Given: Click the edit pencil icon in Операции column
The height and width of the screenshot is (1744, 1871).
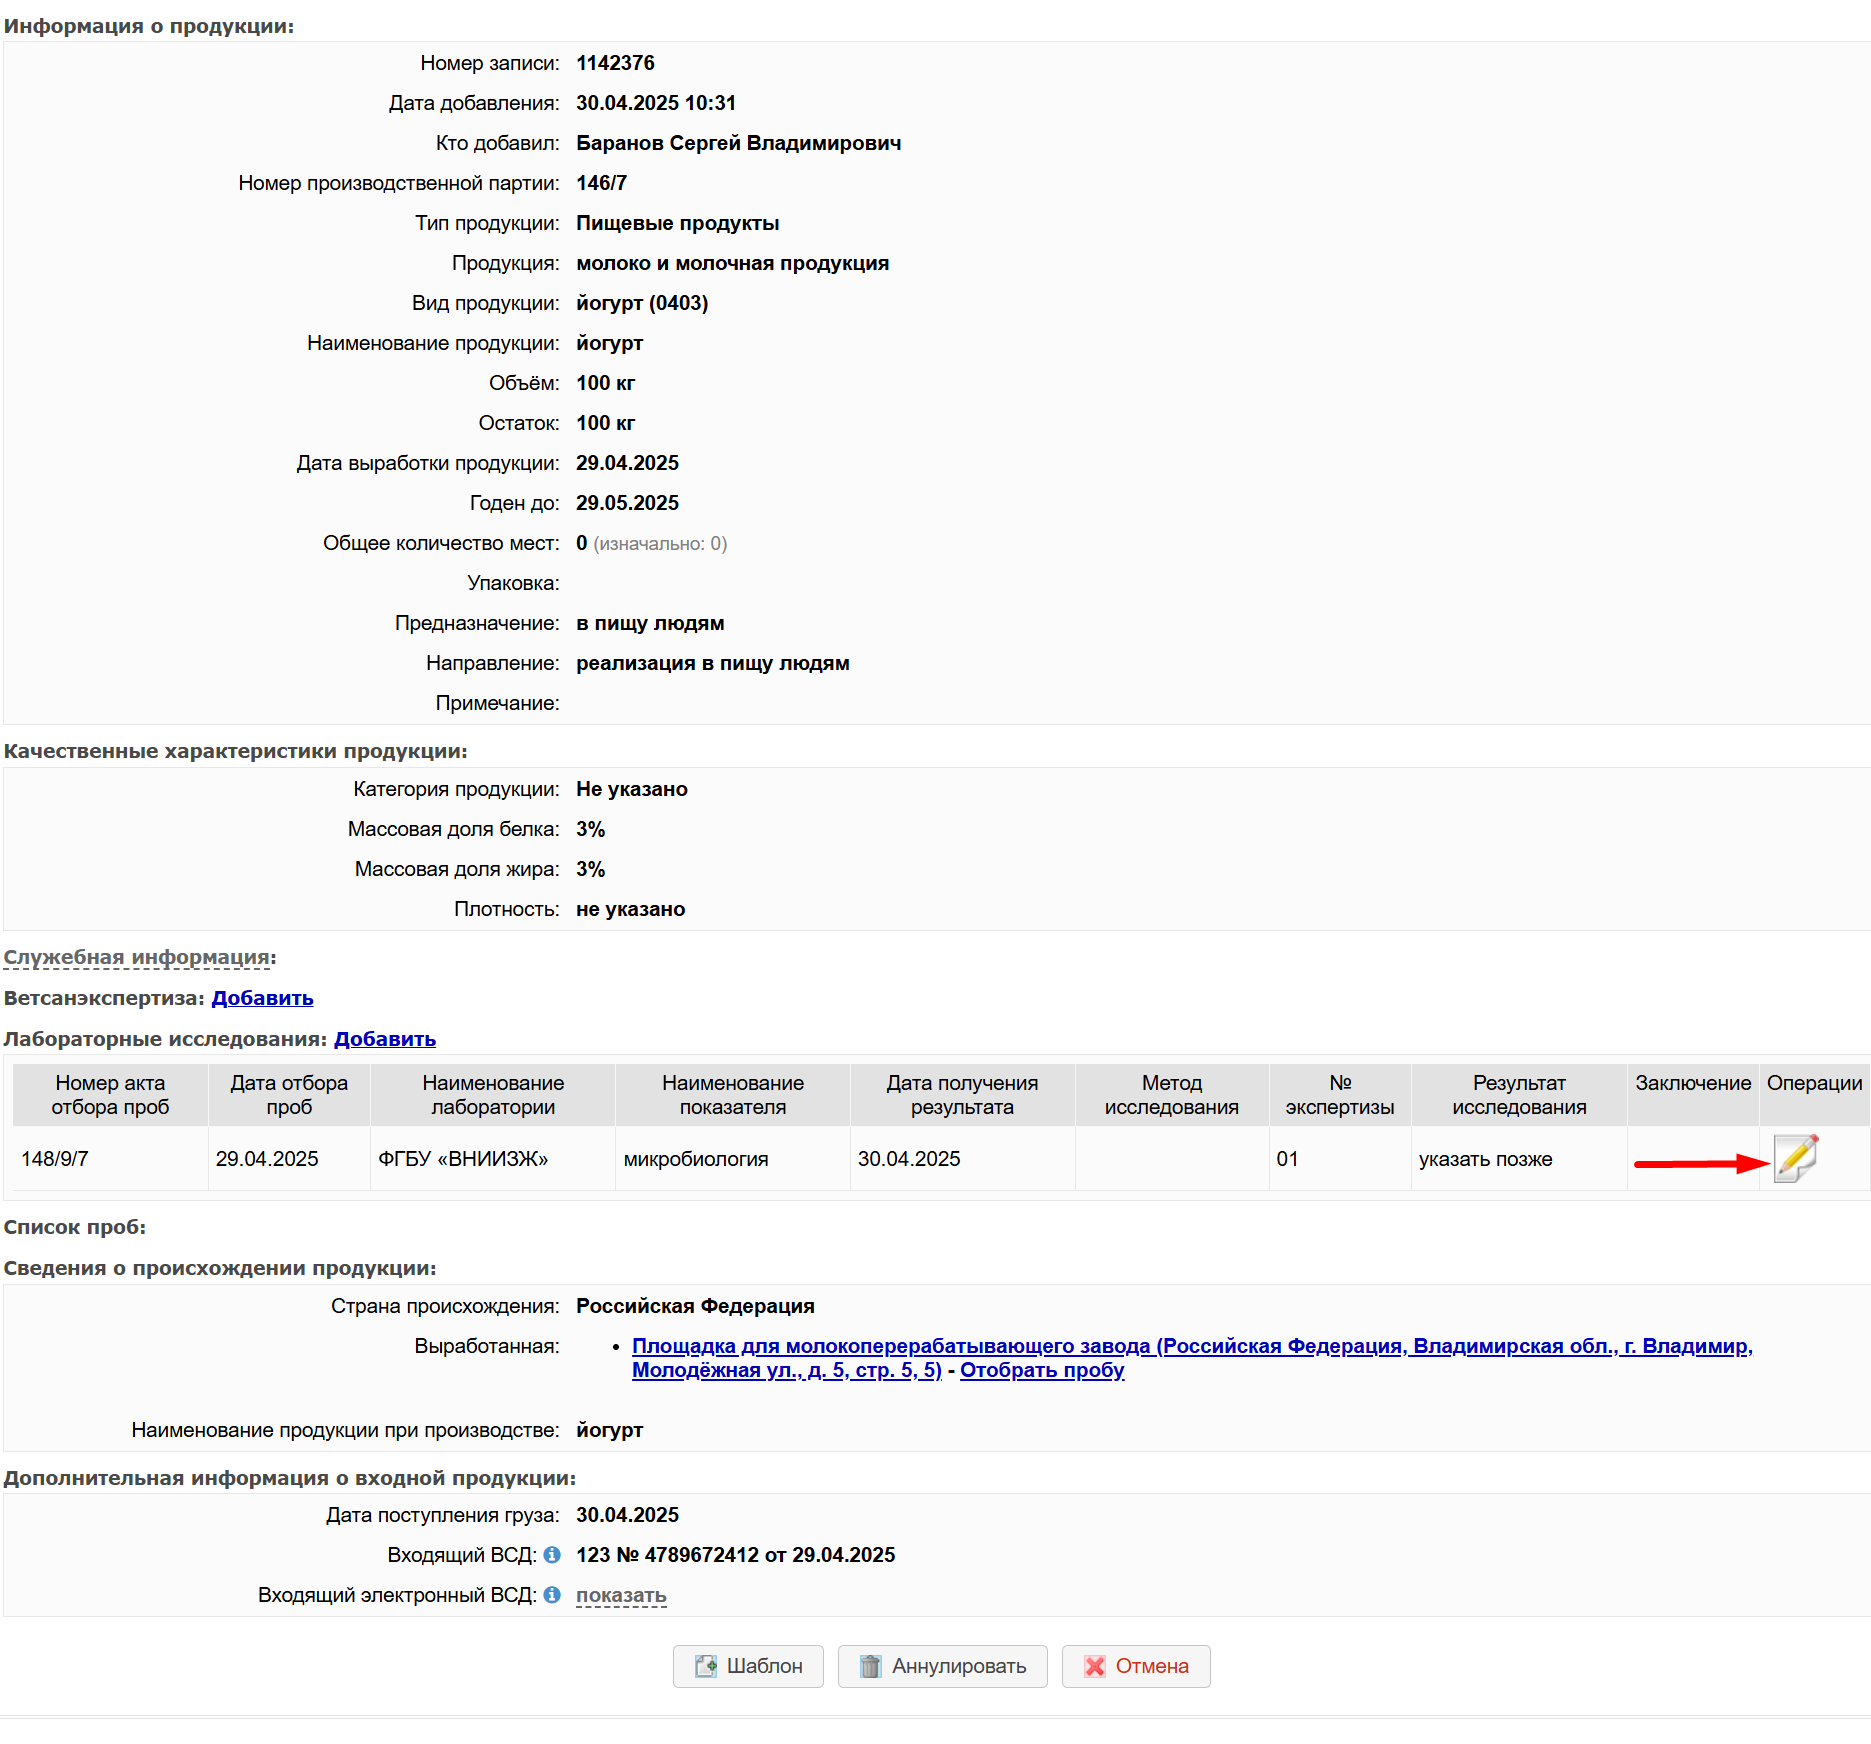Looking at the screenshot, I should click(1795, 1158).
